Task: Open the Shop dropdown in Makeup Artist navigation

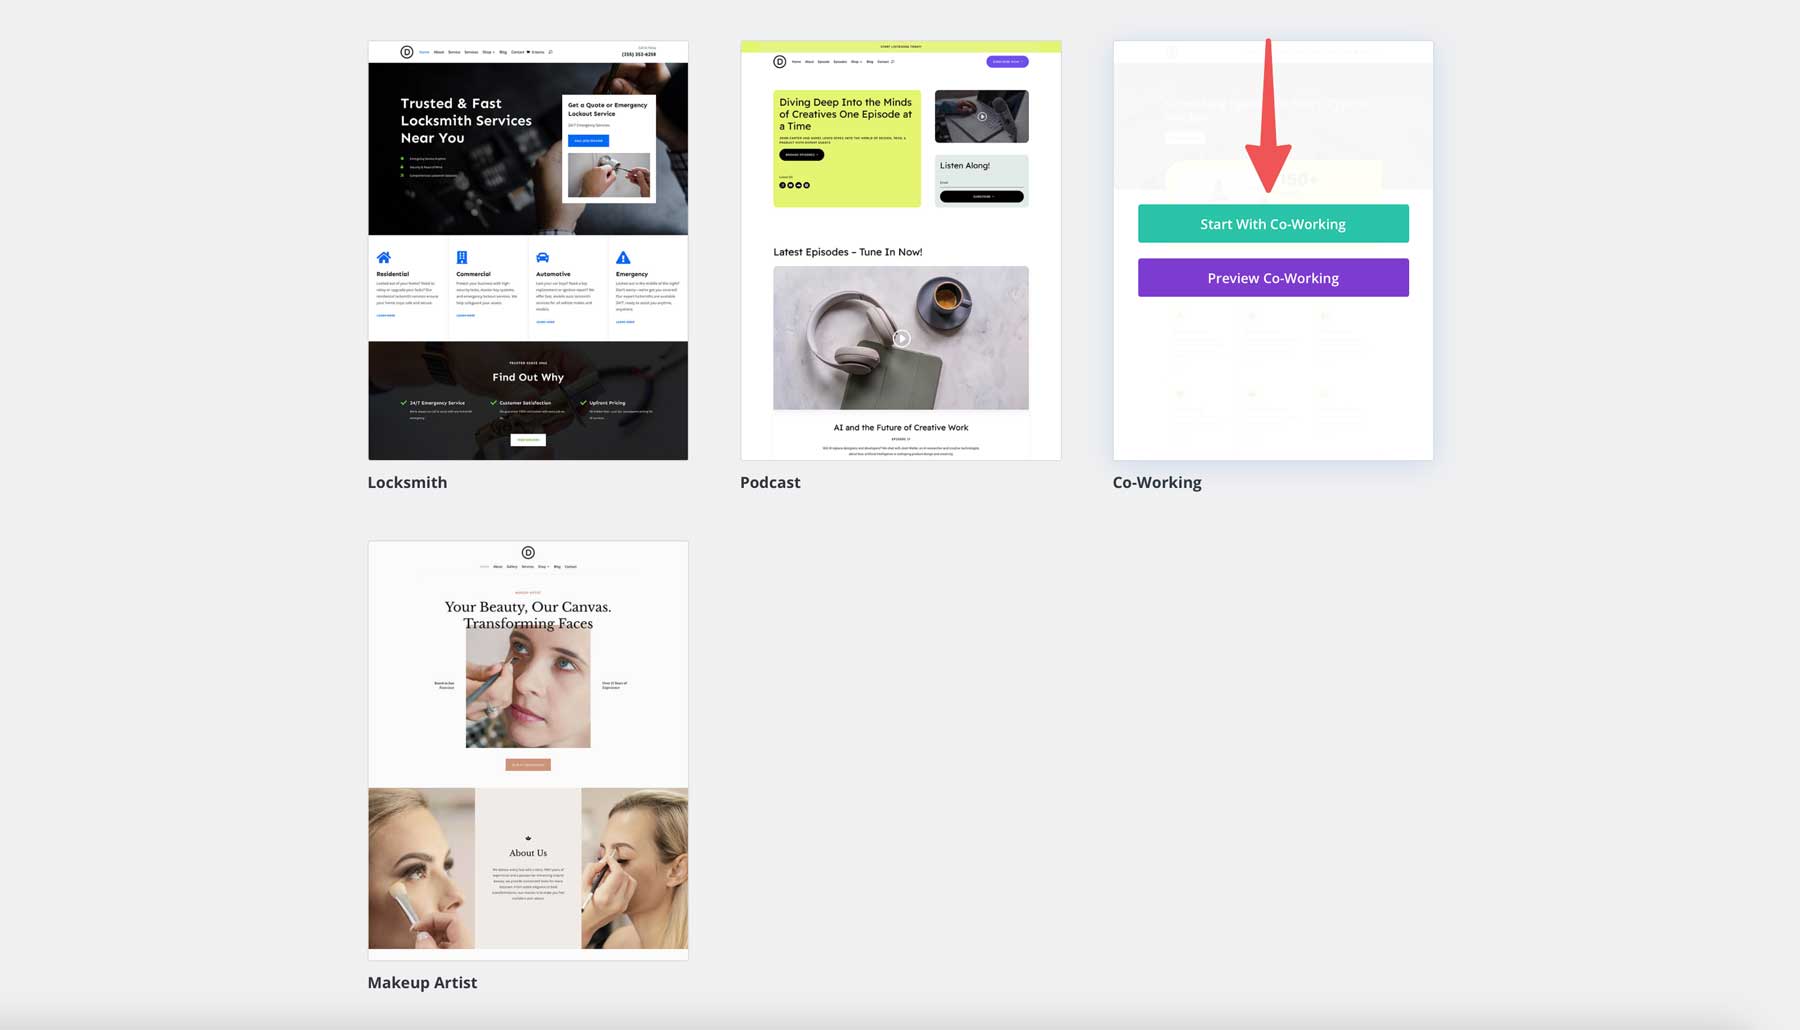Action: [544, 566]
